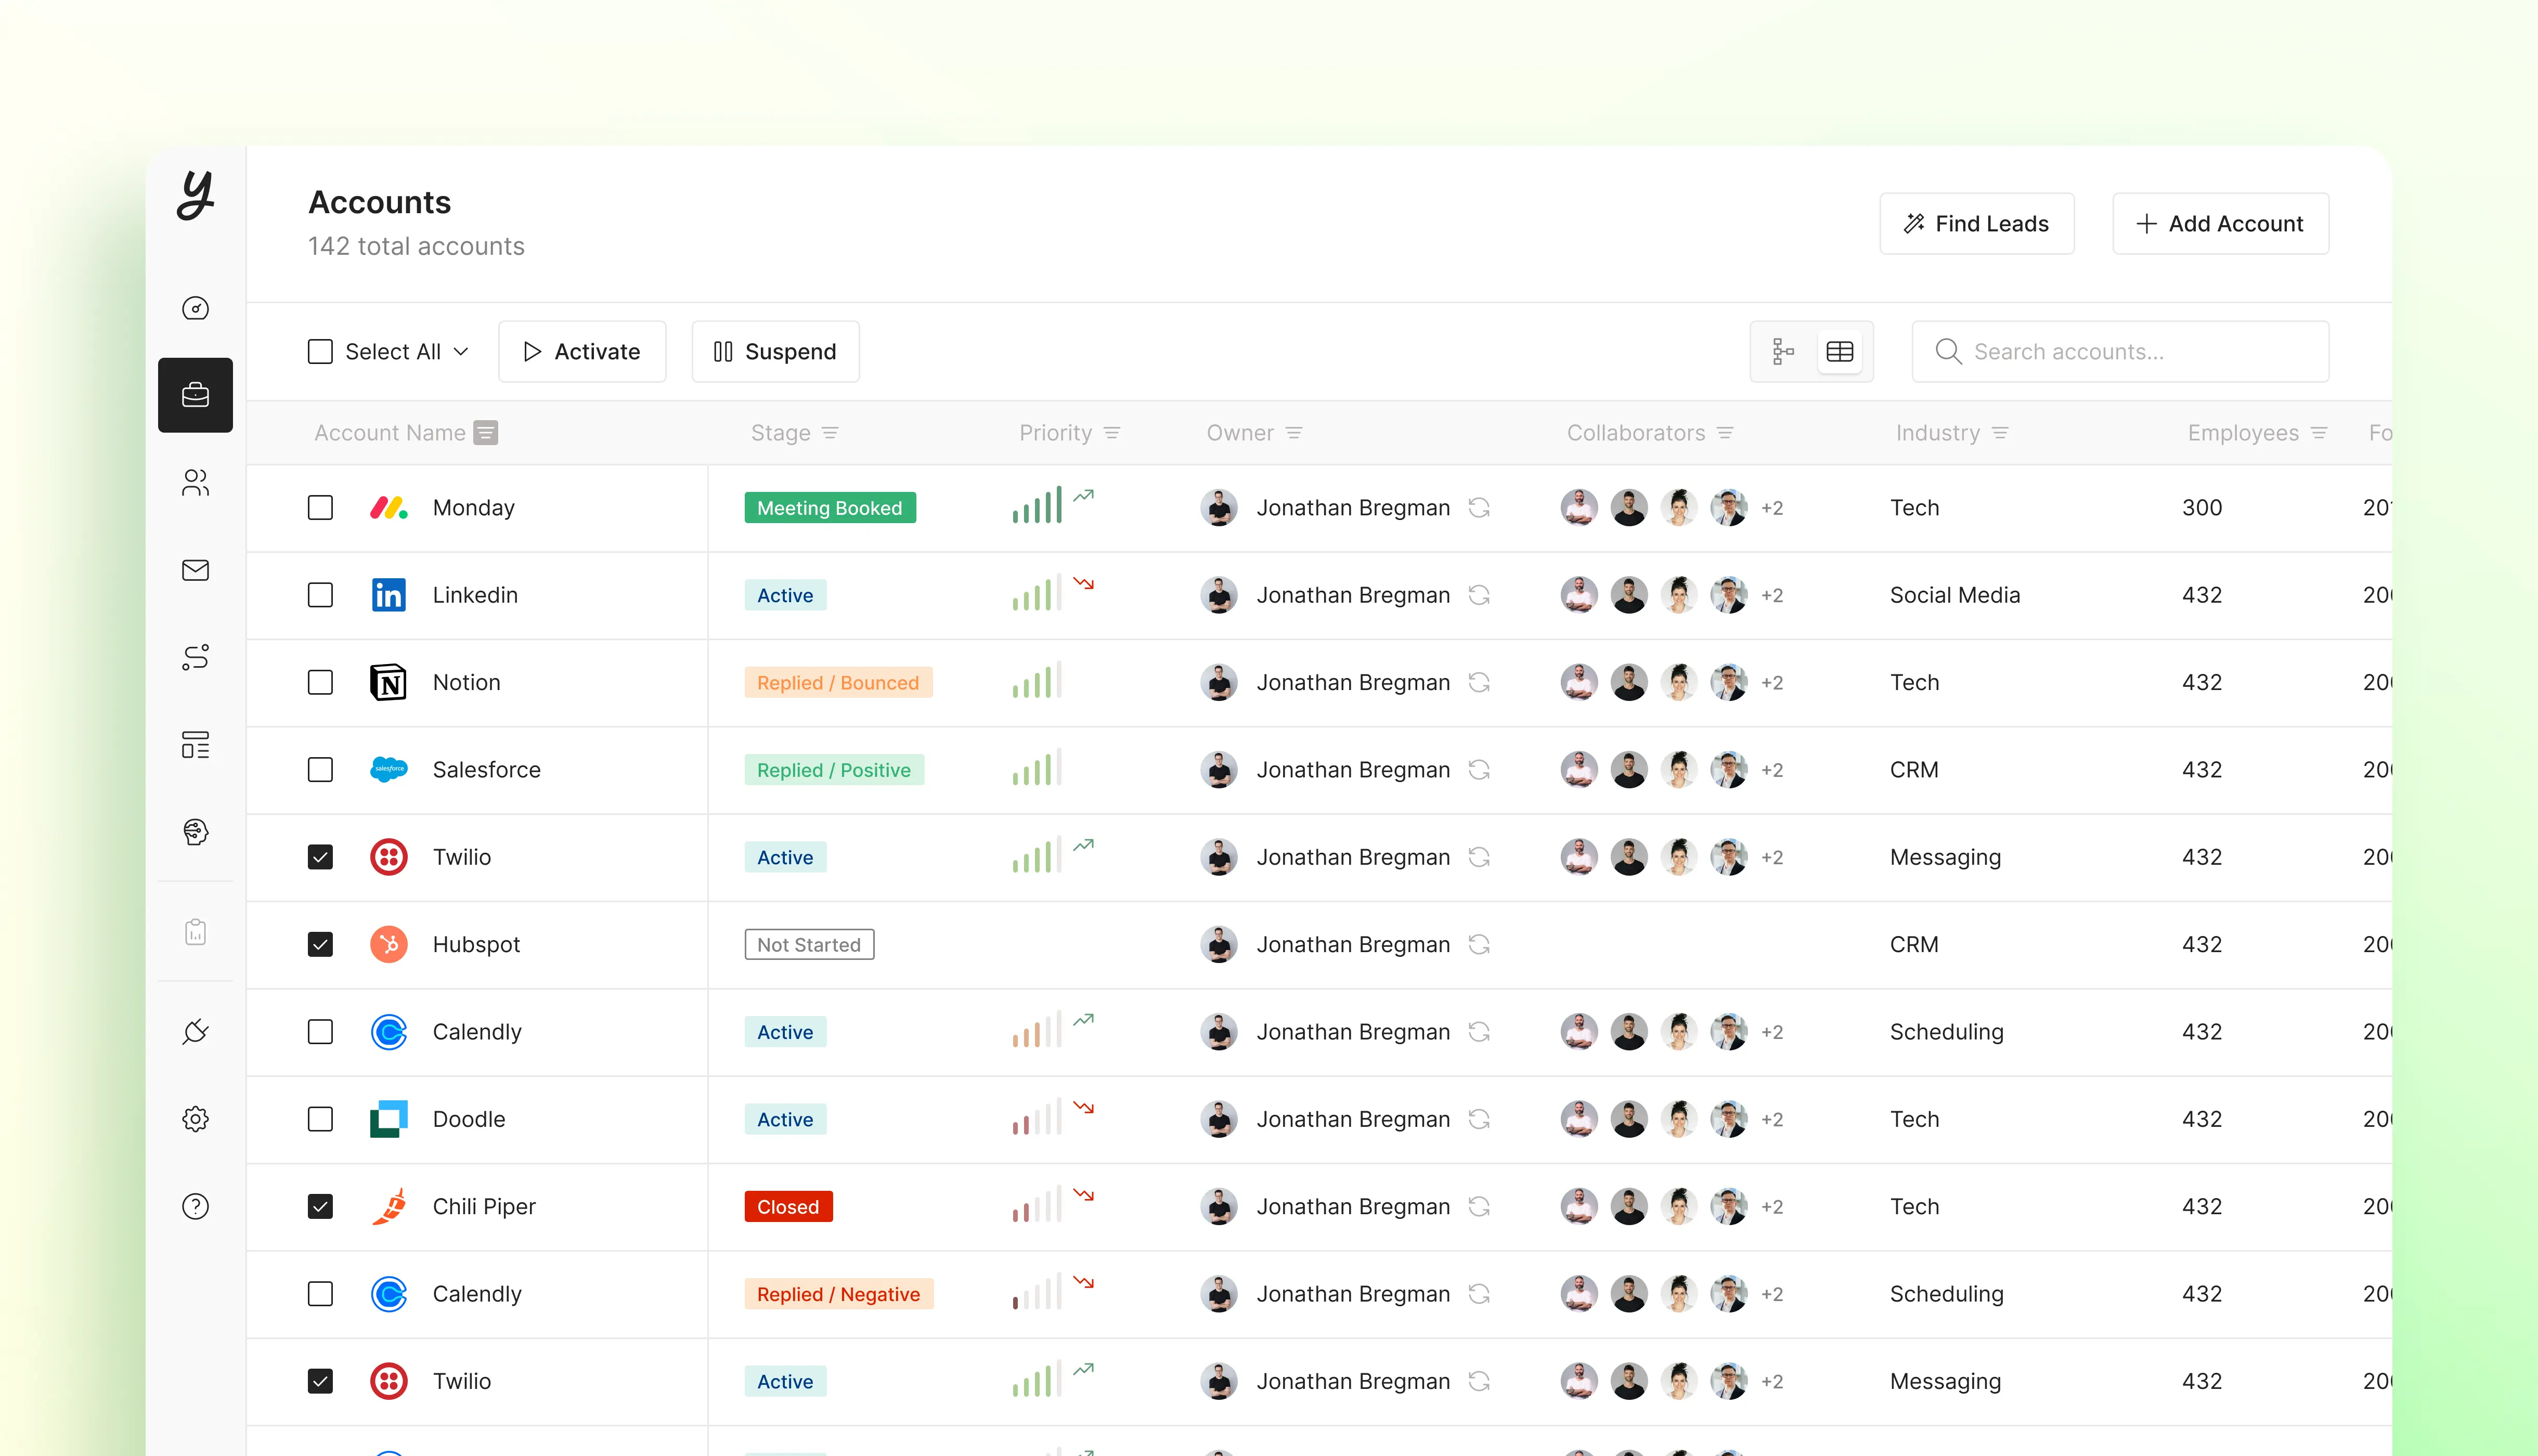Viewport: 2538px width, 1456px height.
Task: Open the +2 collaborators in Monday row
Action: (x=1772, y=508)
